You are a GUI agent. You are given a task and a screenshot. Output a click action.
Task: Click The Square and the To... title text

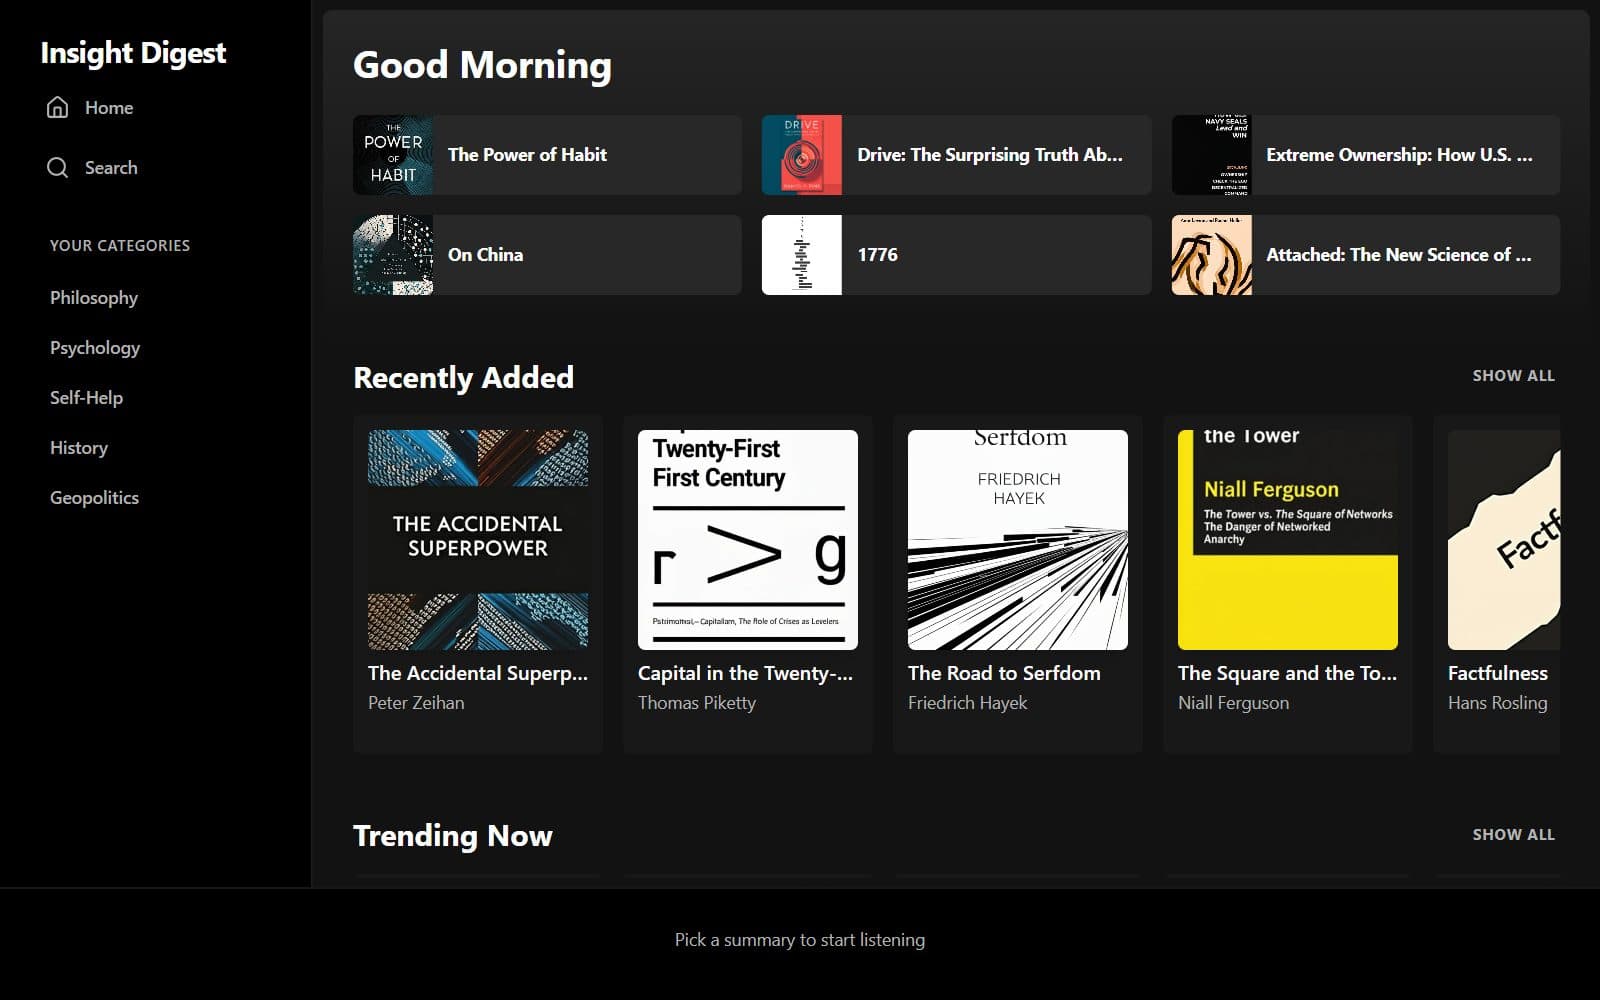(x=1288, y=673)
